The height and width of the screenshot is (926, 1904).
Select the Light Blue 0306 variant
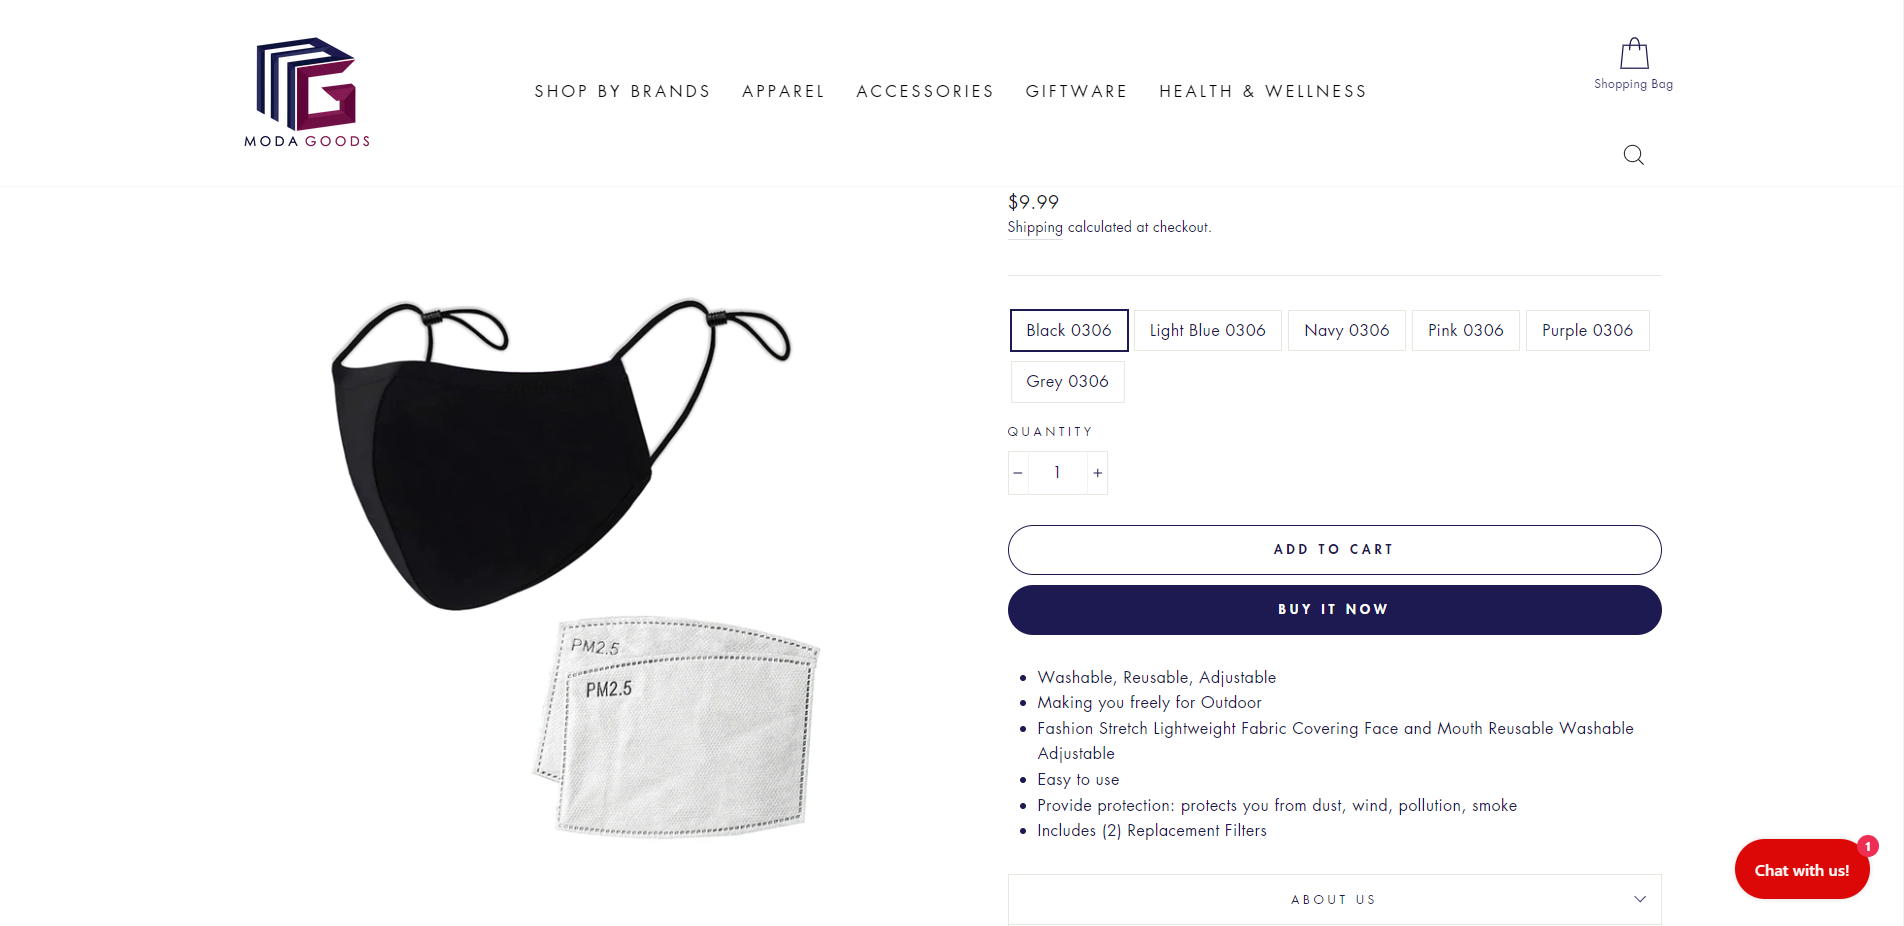[1207, 330]
